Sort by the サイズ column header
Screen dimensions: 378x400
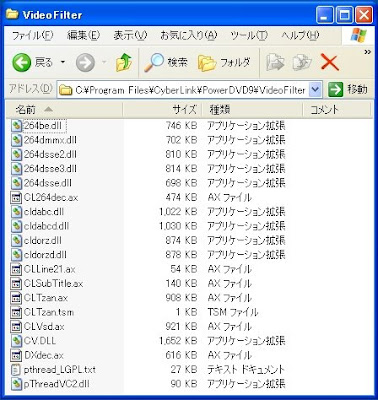pyautogui.click(x=162, y=110)
